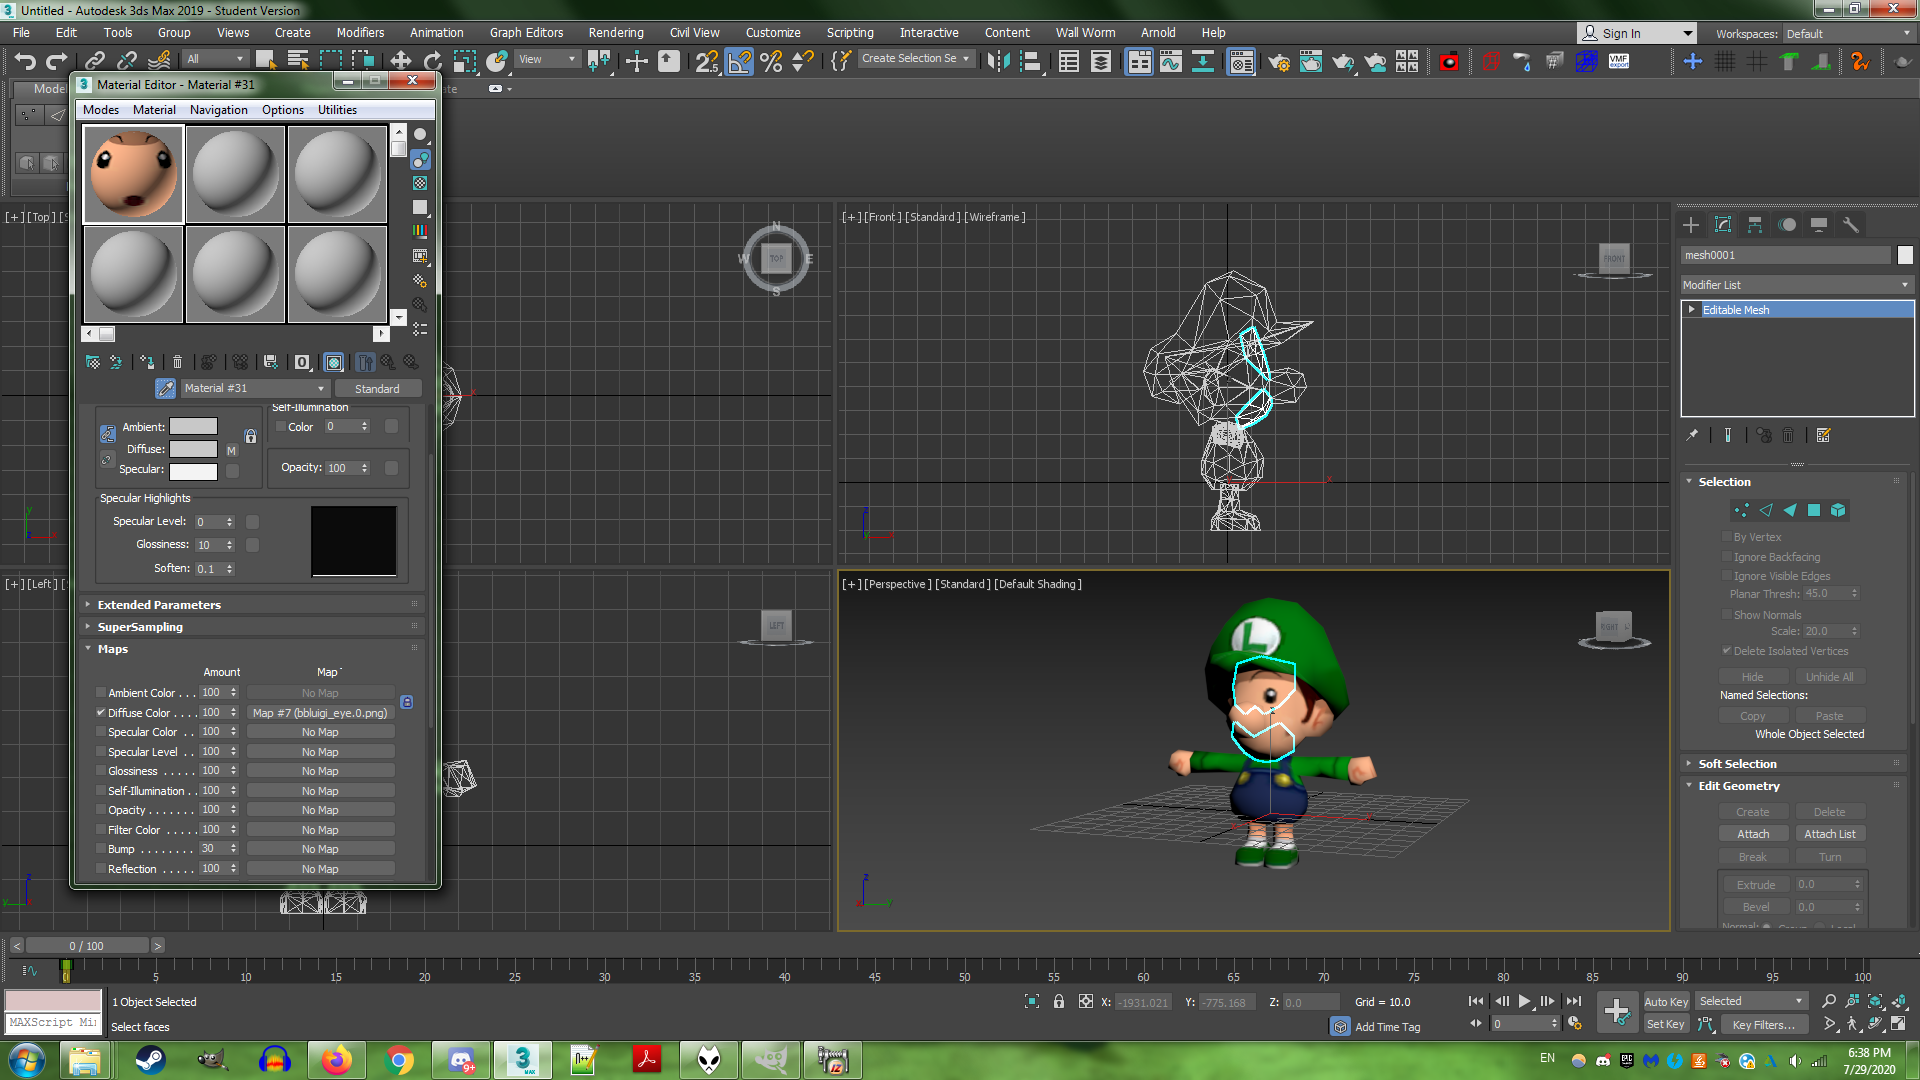This screenshot has width=1920, height=1080.
Task: Click the Diffuse color swatch
Action: (193, 448)
